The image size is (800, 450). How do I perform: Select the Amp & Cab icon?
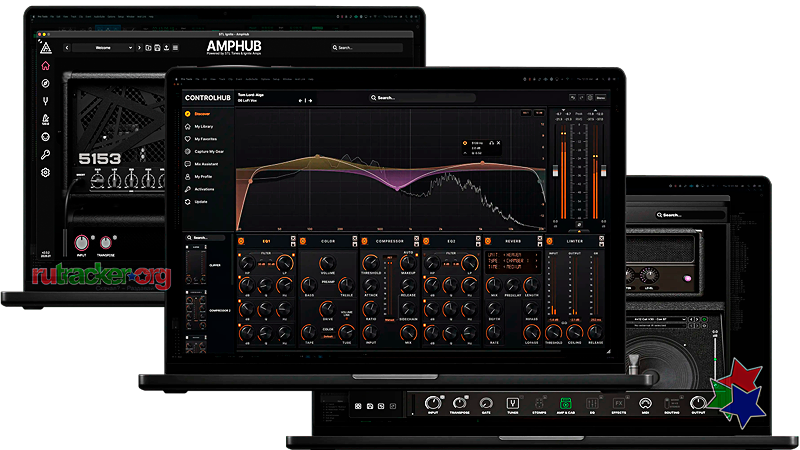[564, 403]
